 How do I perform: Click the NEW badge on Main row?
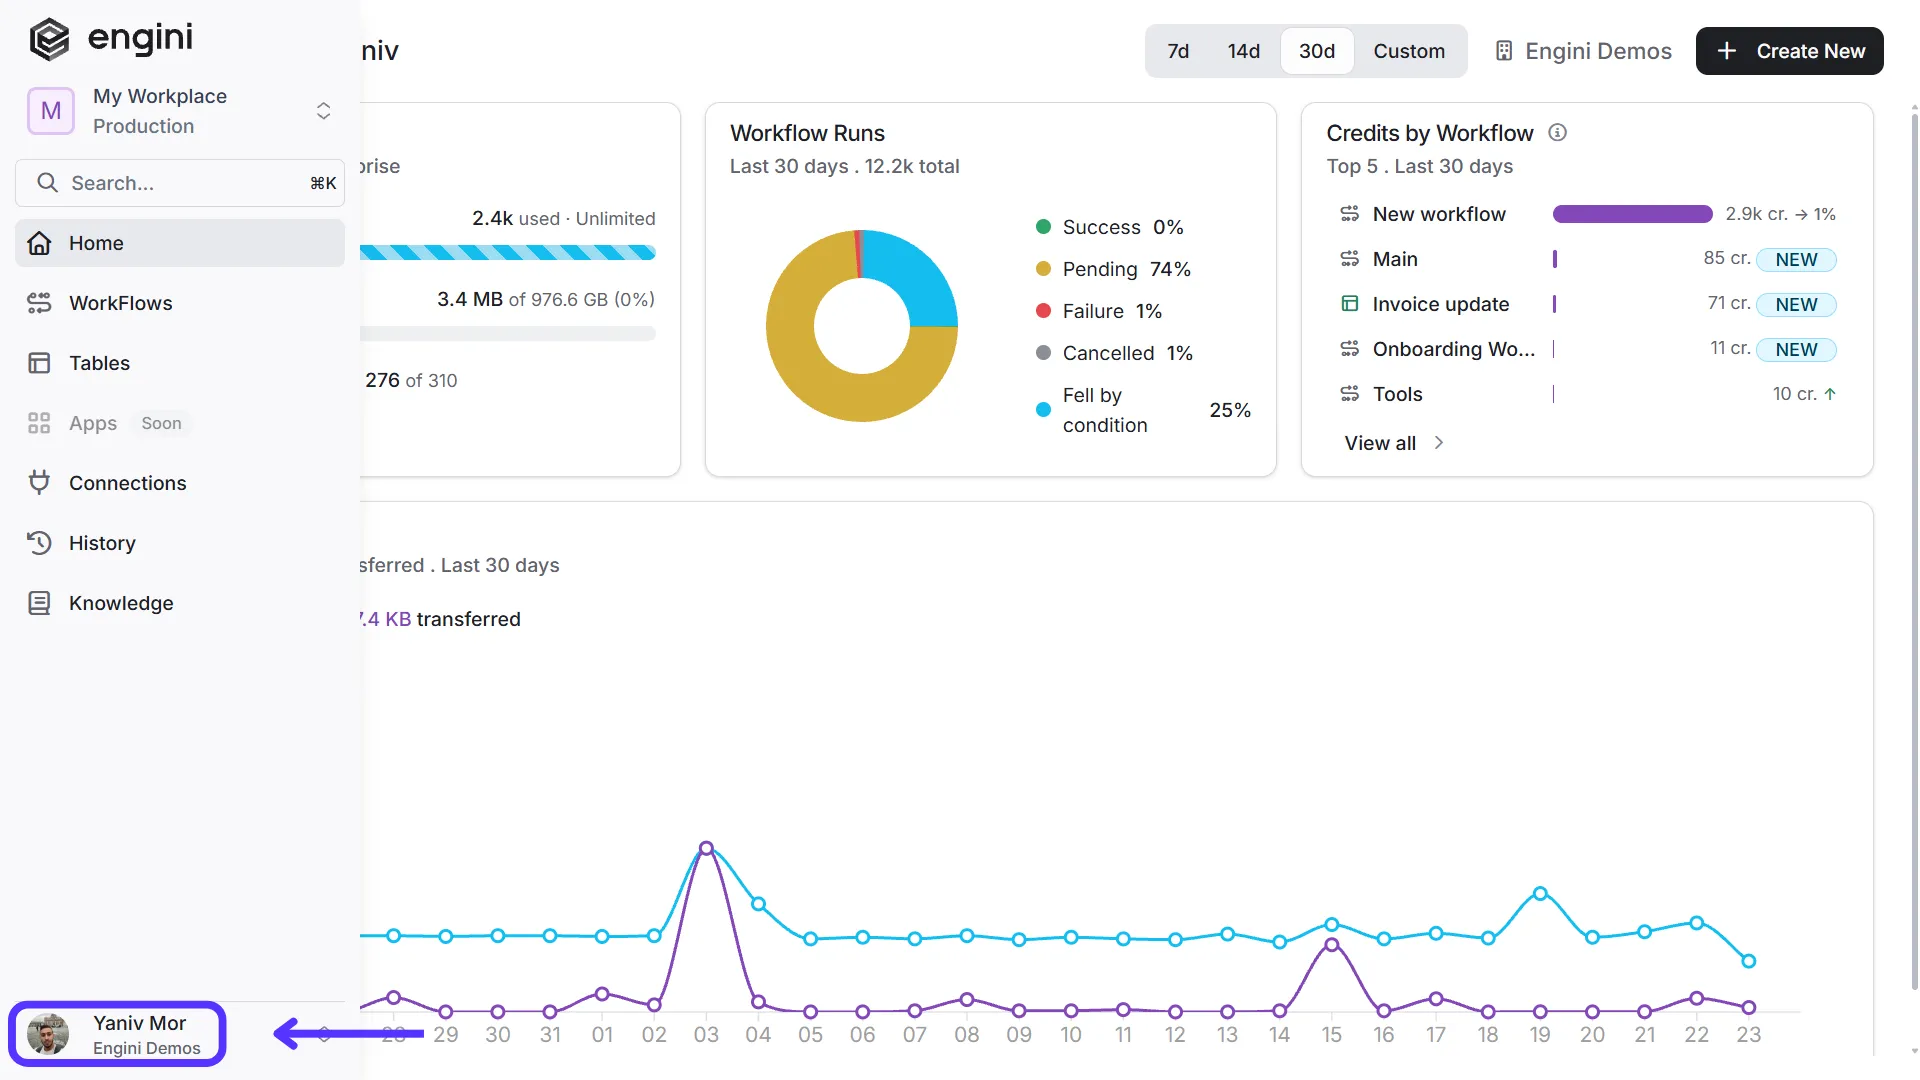(x=1796, y=260)
